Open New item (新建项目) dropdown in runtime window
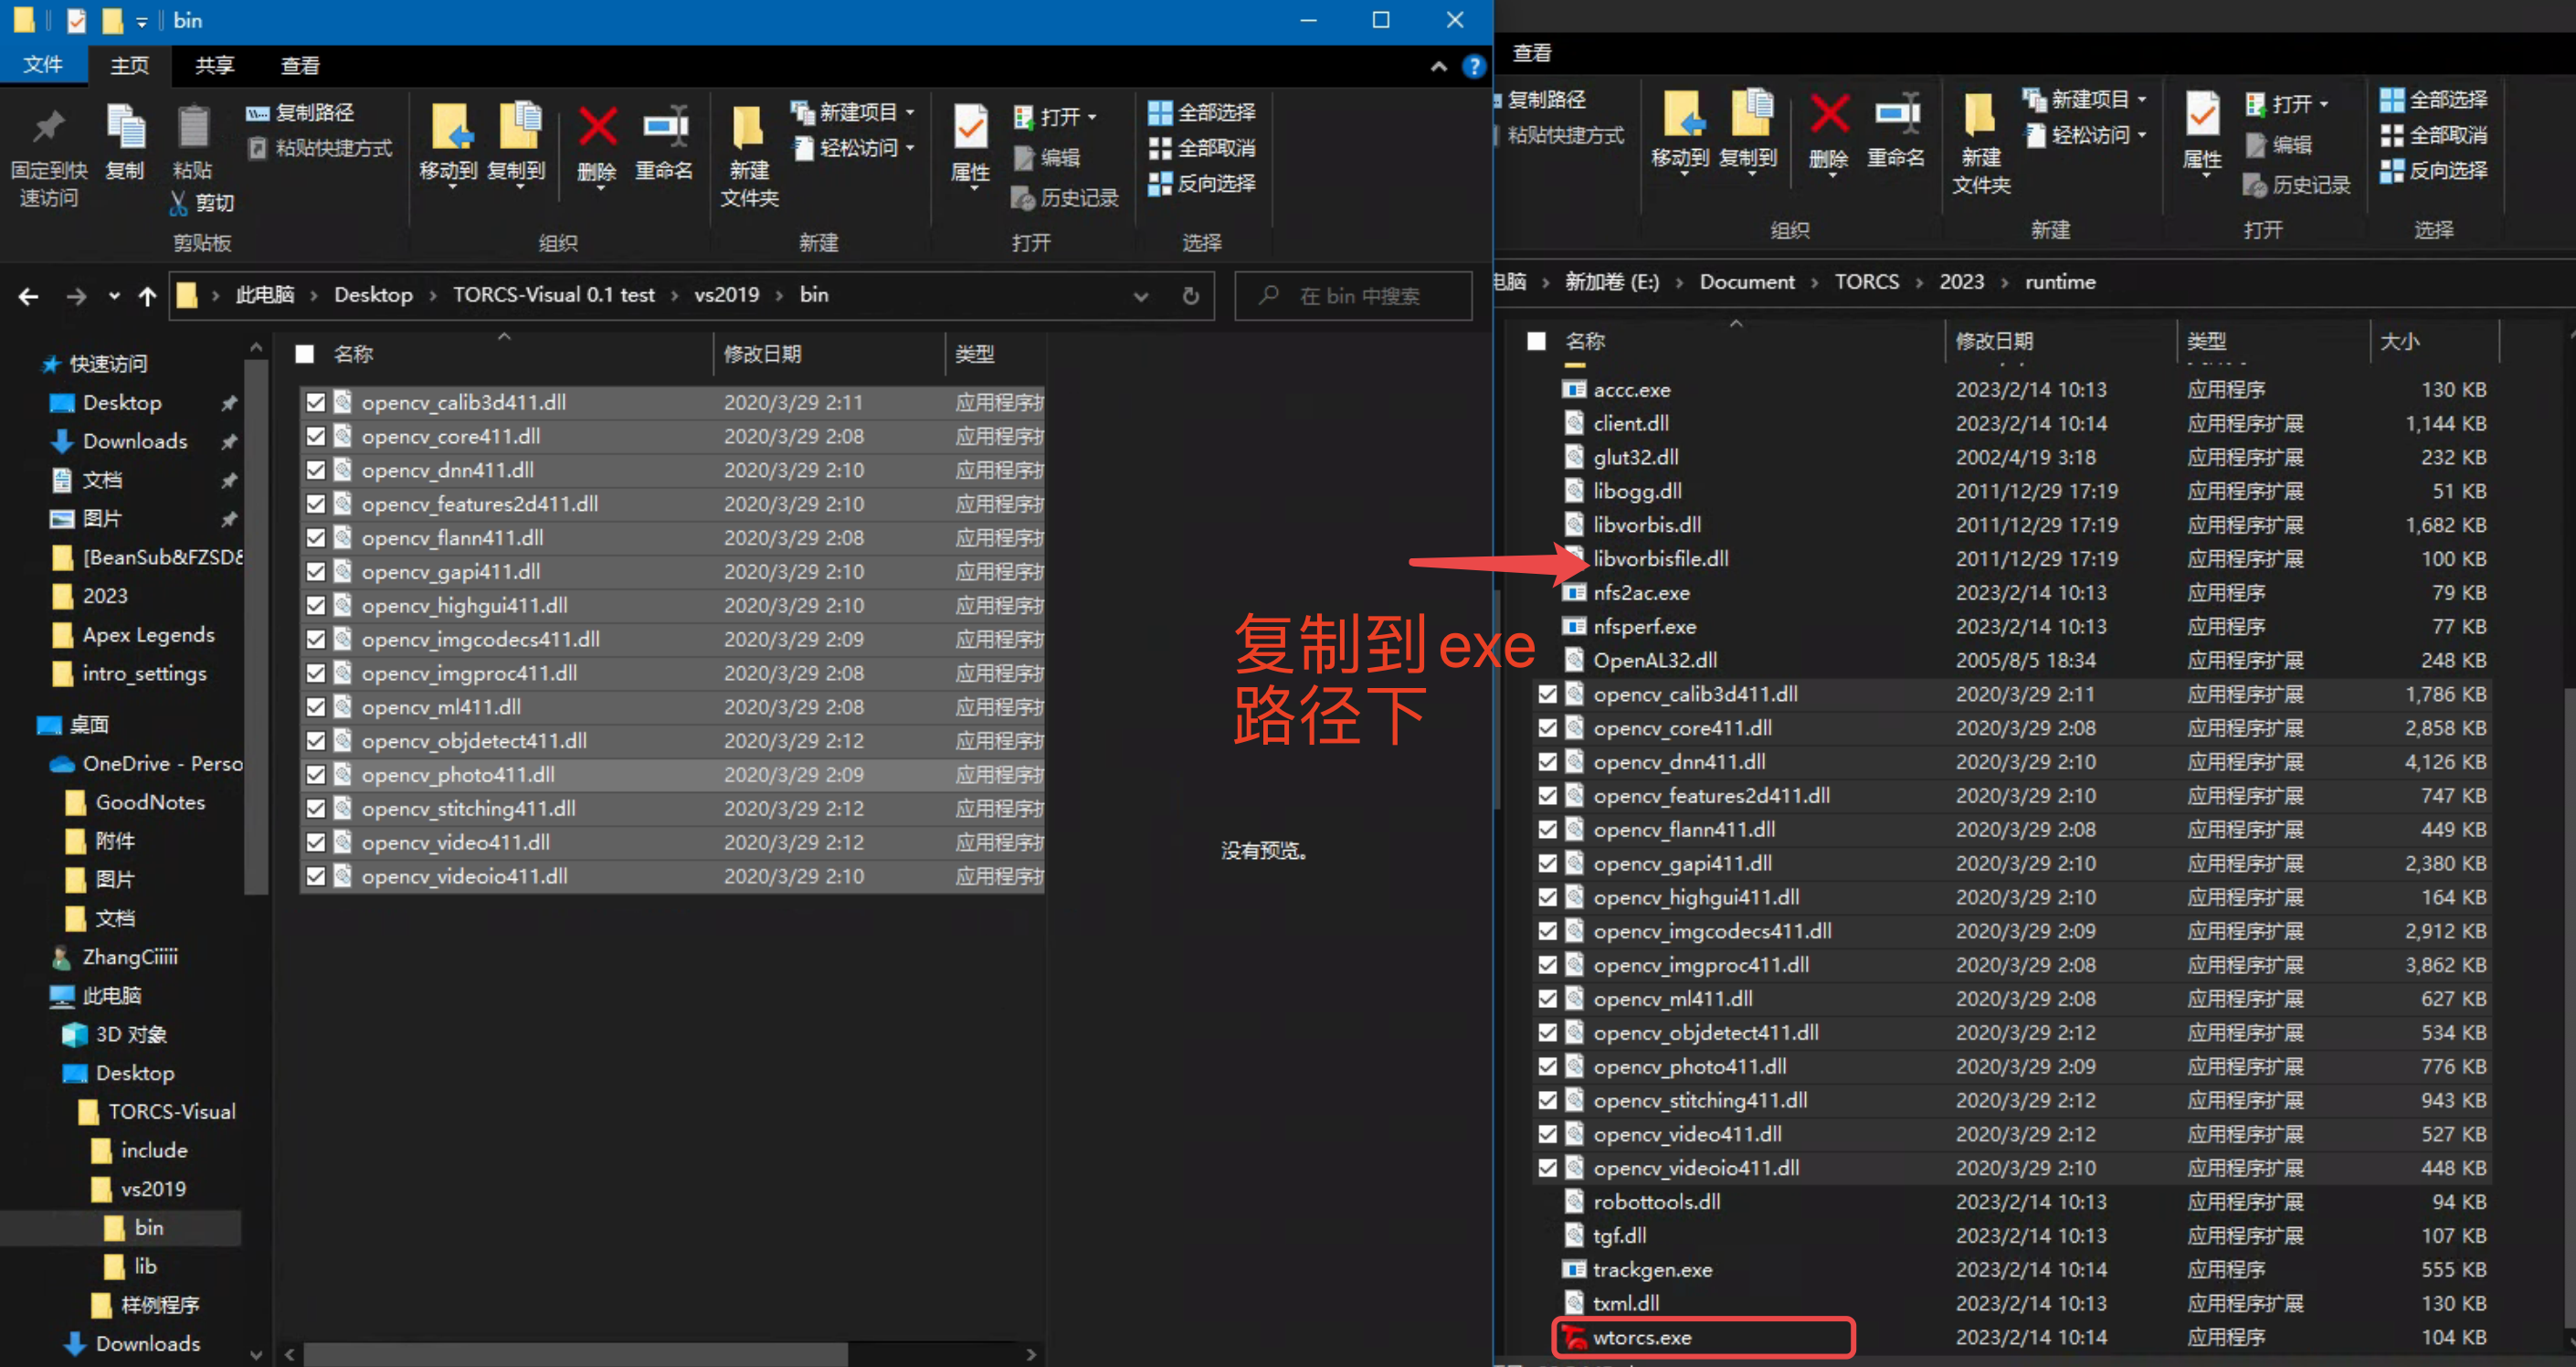 tap(2086, 100)
